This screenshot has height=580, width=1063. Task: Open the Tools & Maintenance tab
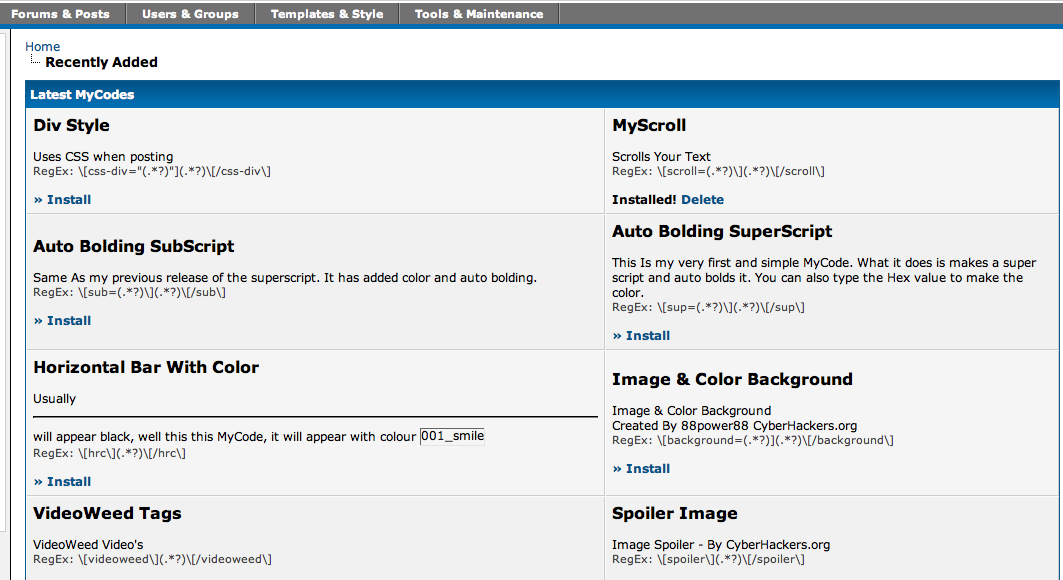tap(479, 14)
